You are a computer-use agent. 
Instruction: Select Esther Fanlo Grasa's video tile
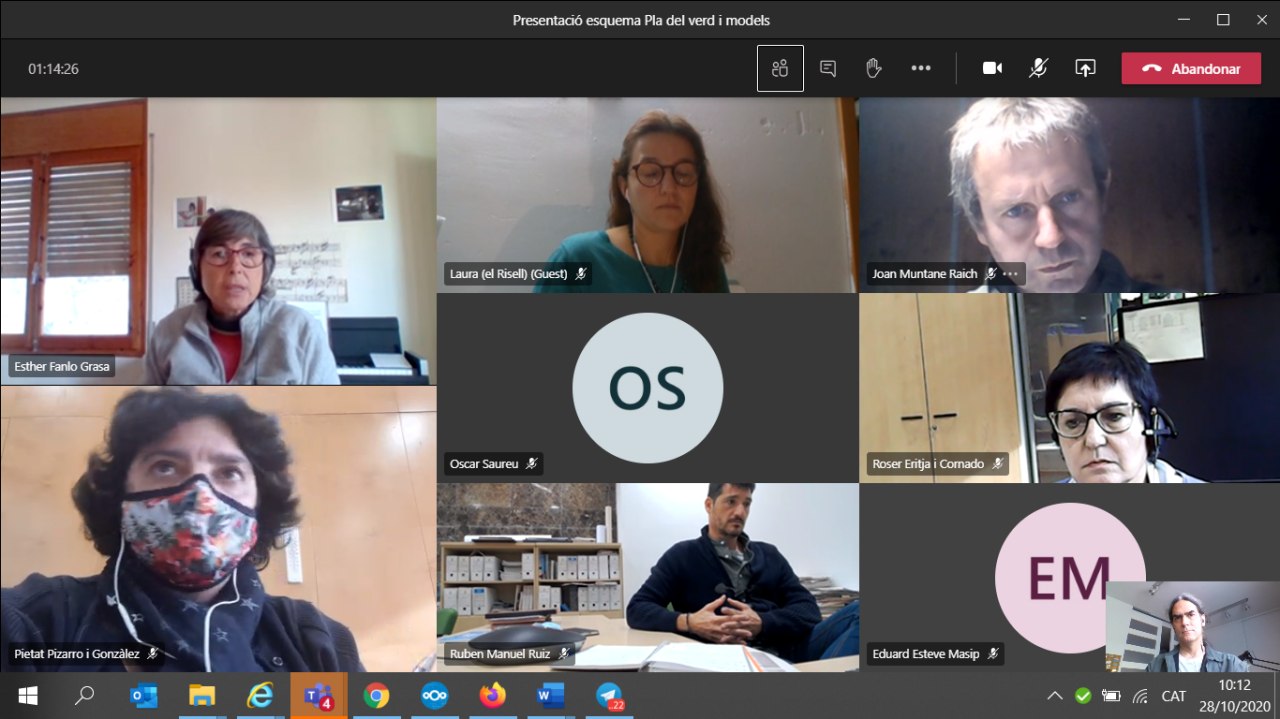218,240
